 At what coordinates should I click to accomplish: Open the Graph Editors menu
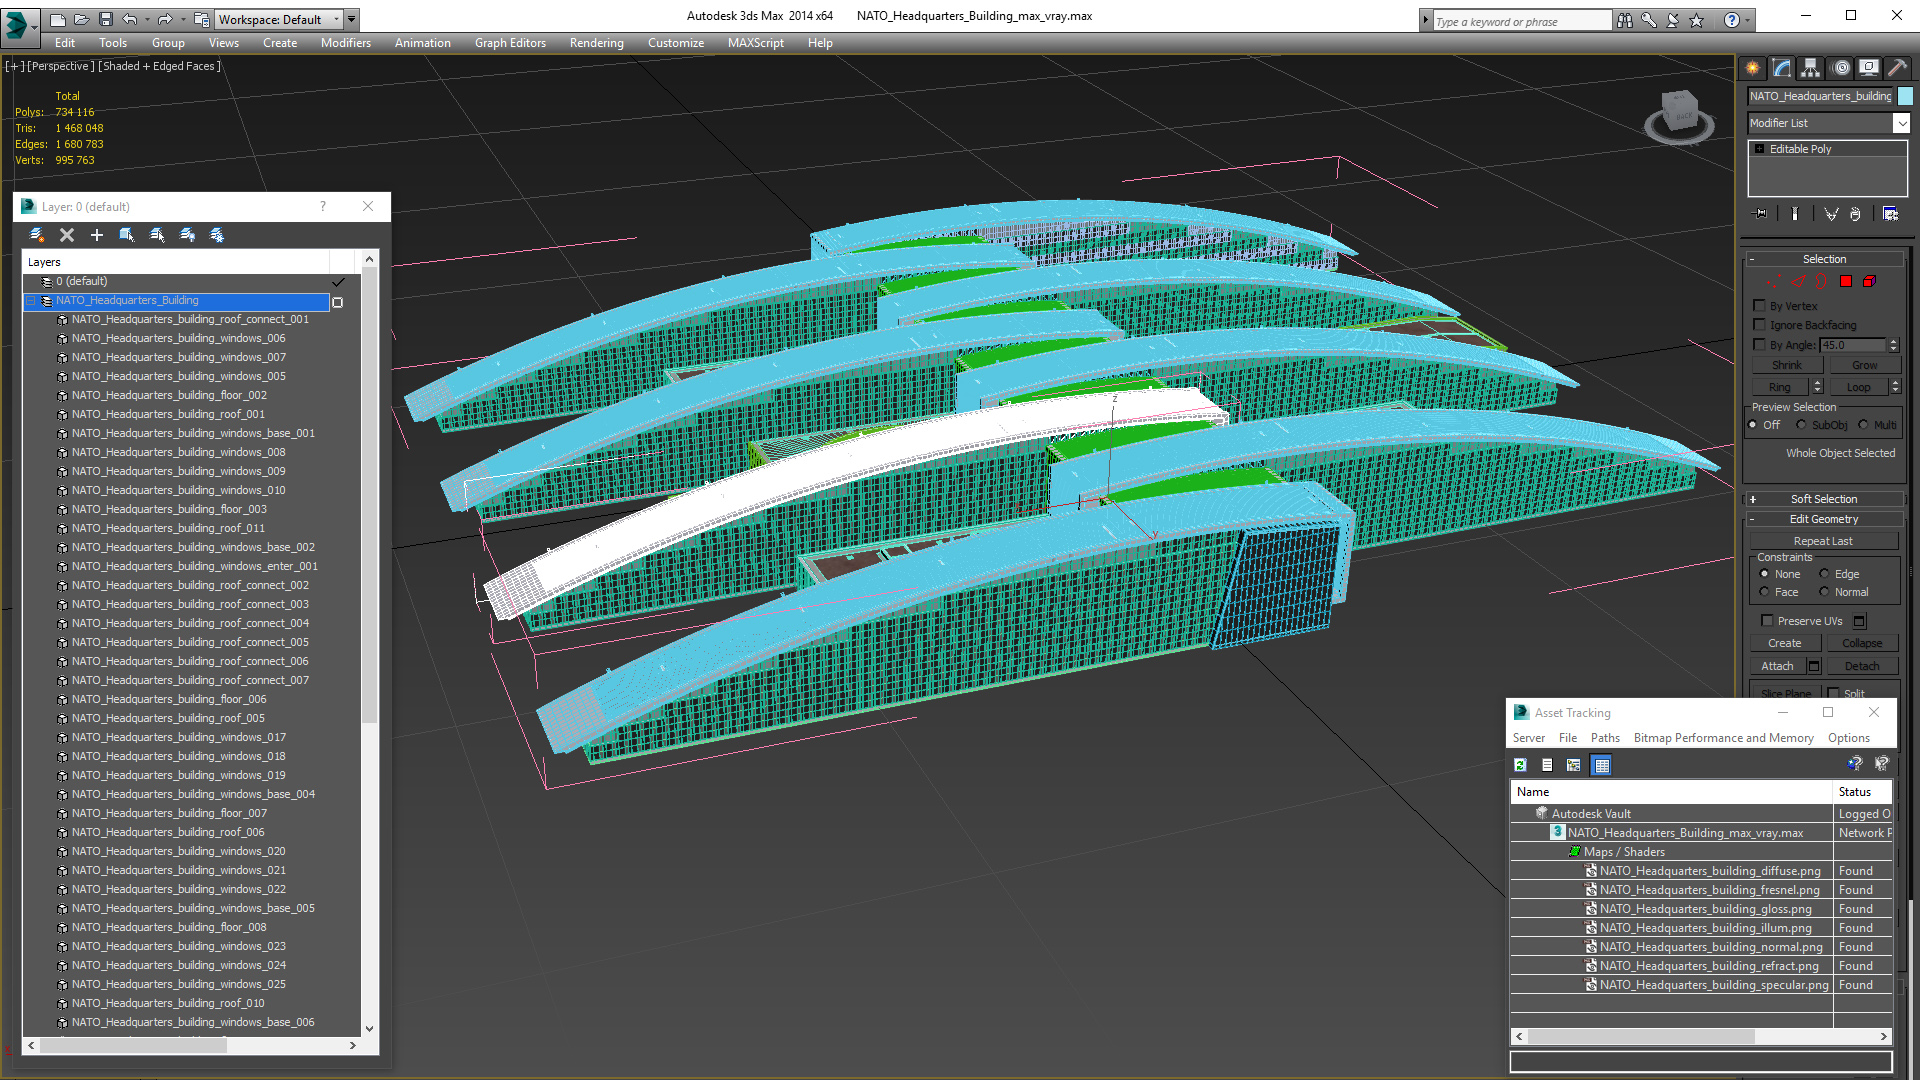[510, 43]
